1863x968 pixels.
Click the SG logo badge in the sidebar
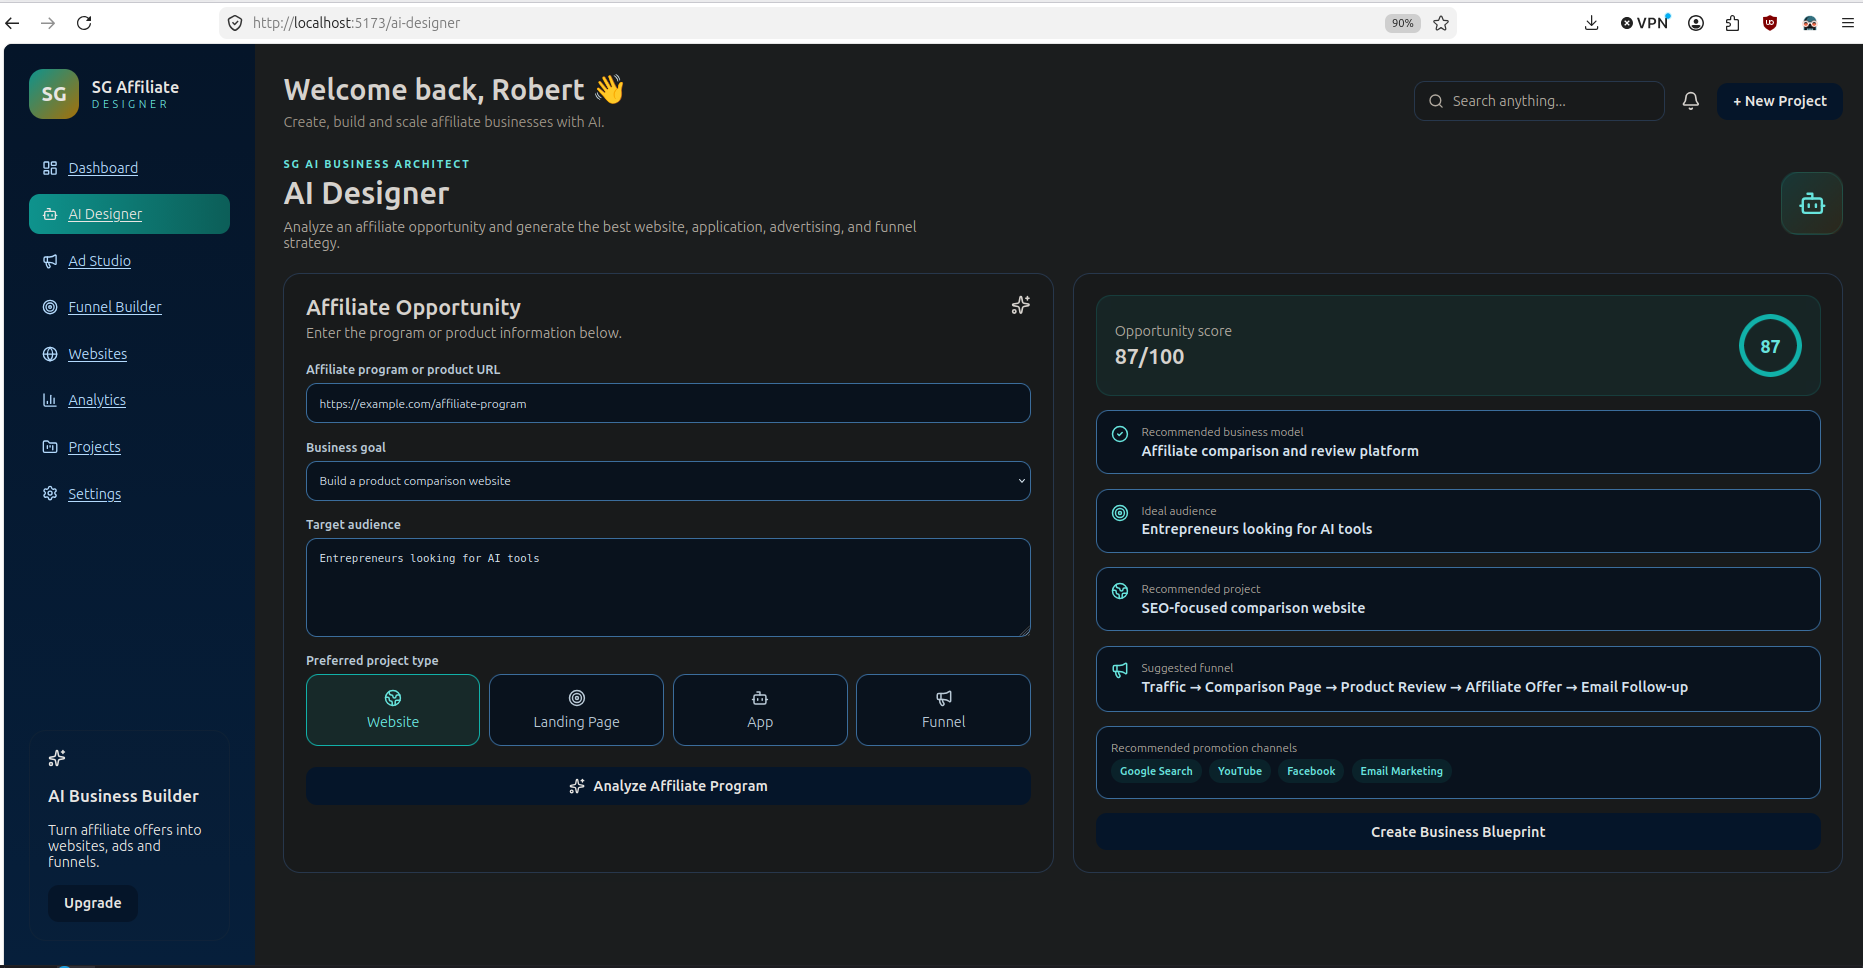tap(54, 94)
